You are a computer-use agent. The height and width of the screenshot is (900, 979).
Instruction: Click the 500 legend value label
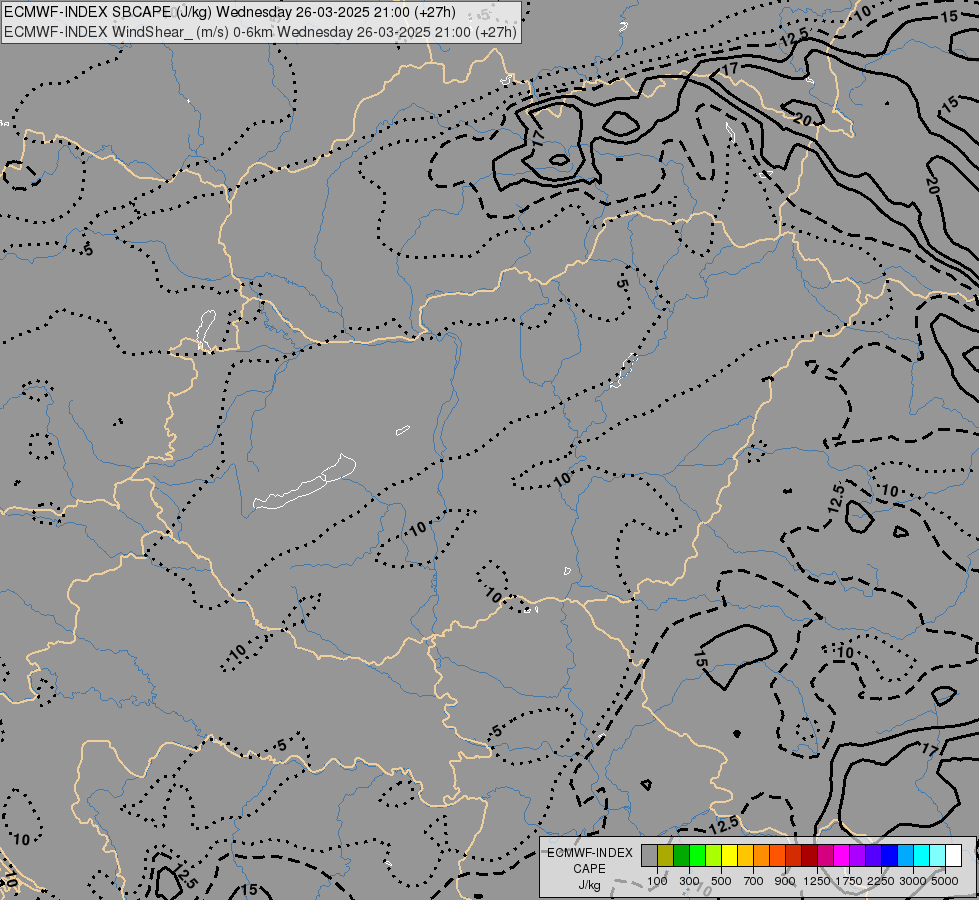(x=721, y=881)
